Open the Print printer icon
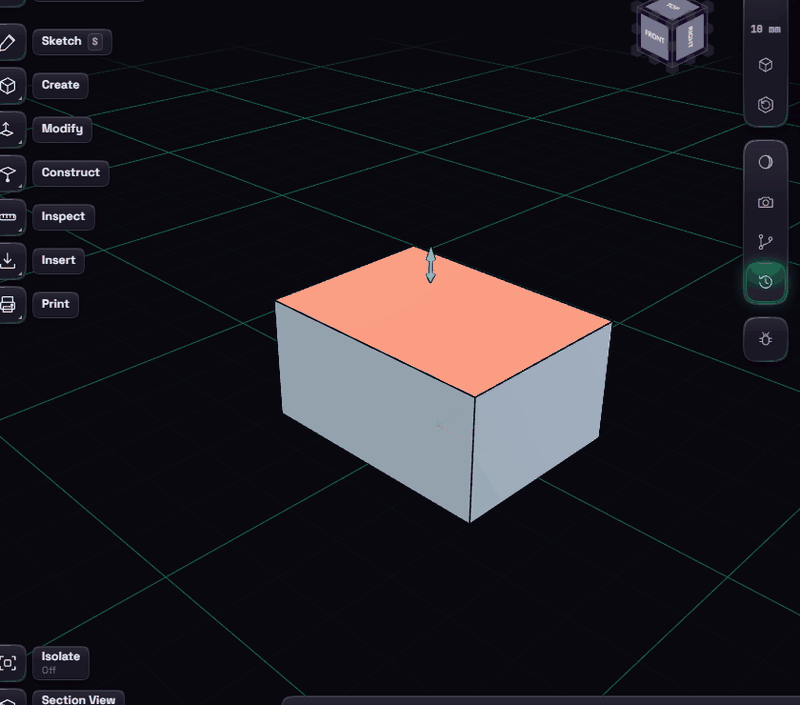 click(x=7, y=305)
